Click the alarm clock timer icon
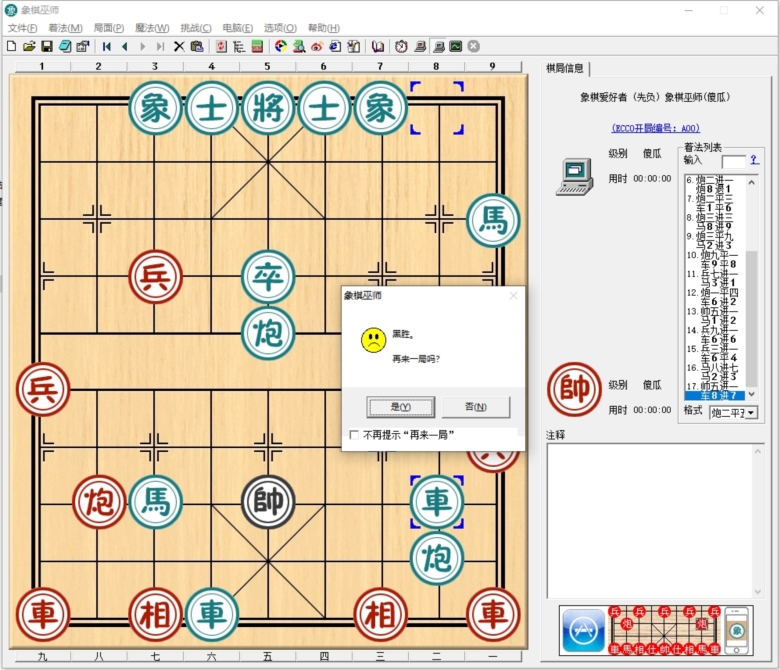Screen dimensions: 780x670 pos(401,46)
